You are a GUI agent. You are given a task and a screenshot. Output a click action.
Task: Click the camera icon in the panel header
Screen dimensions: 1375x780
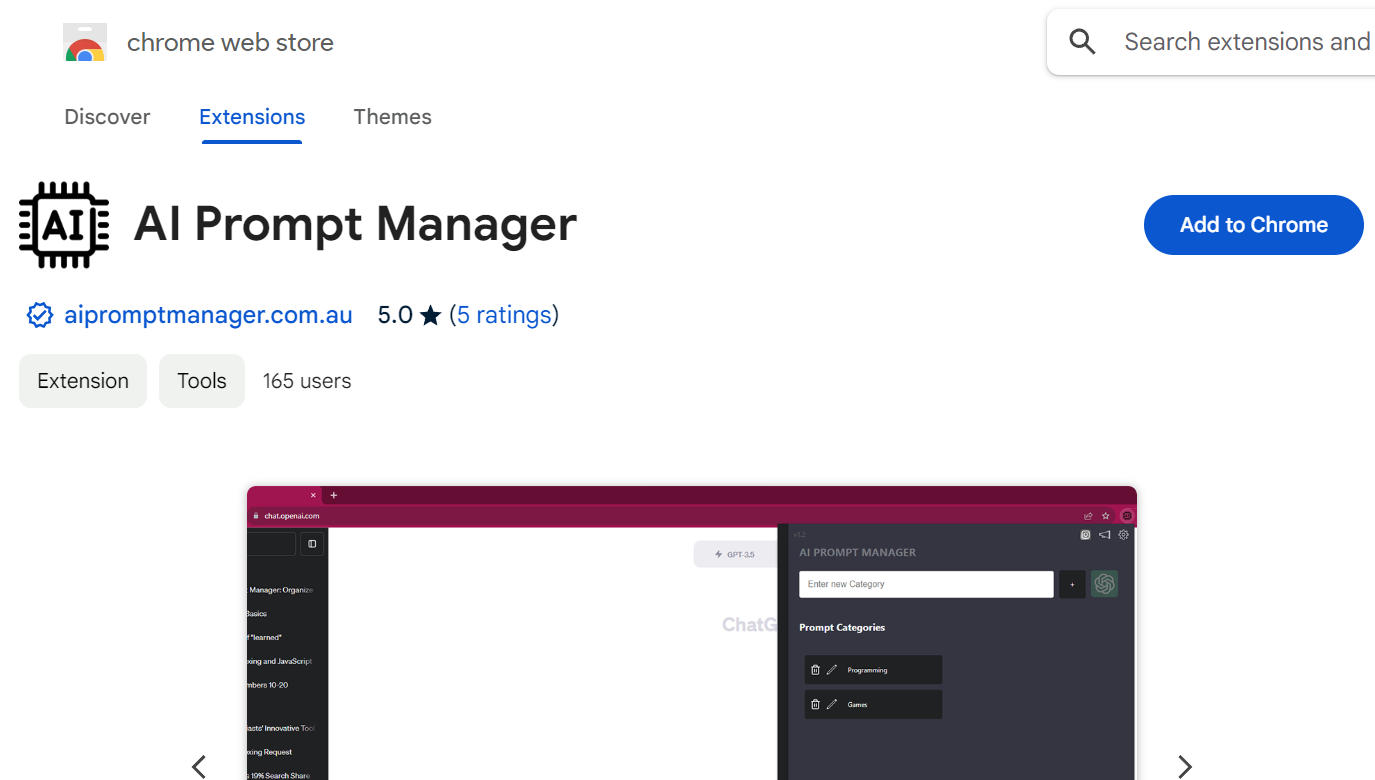[x=1086, y=535]
